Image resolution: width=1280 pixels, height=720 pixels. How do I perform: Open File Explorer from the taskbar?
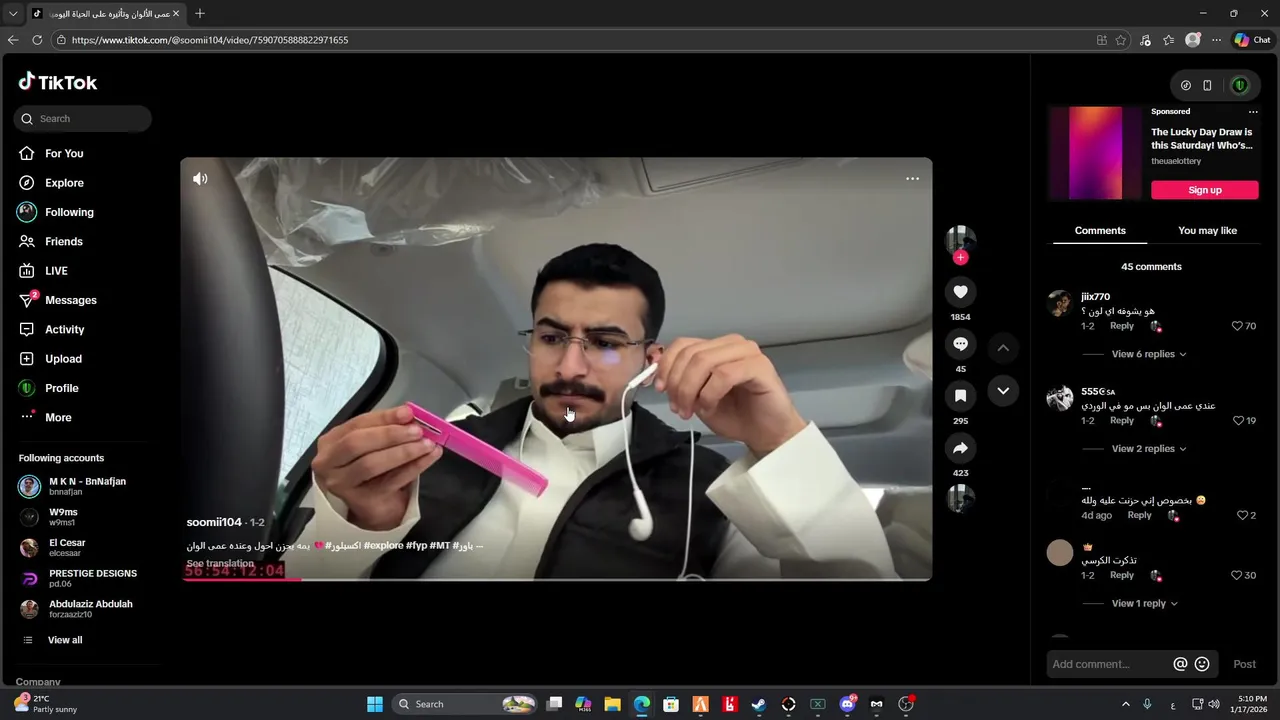pyautogui.click(x=613, y=704)
